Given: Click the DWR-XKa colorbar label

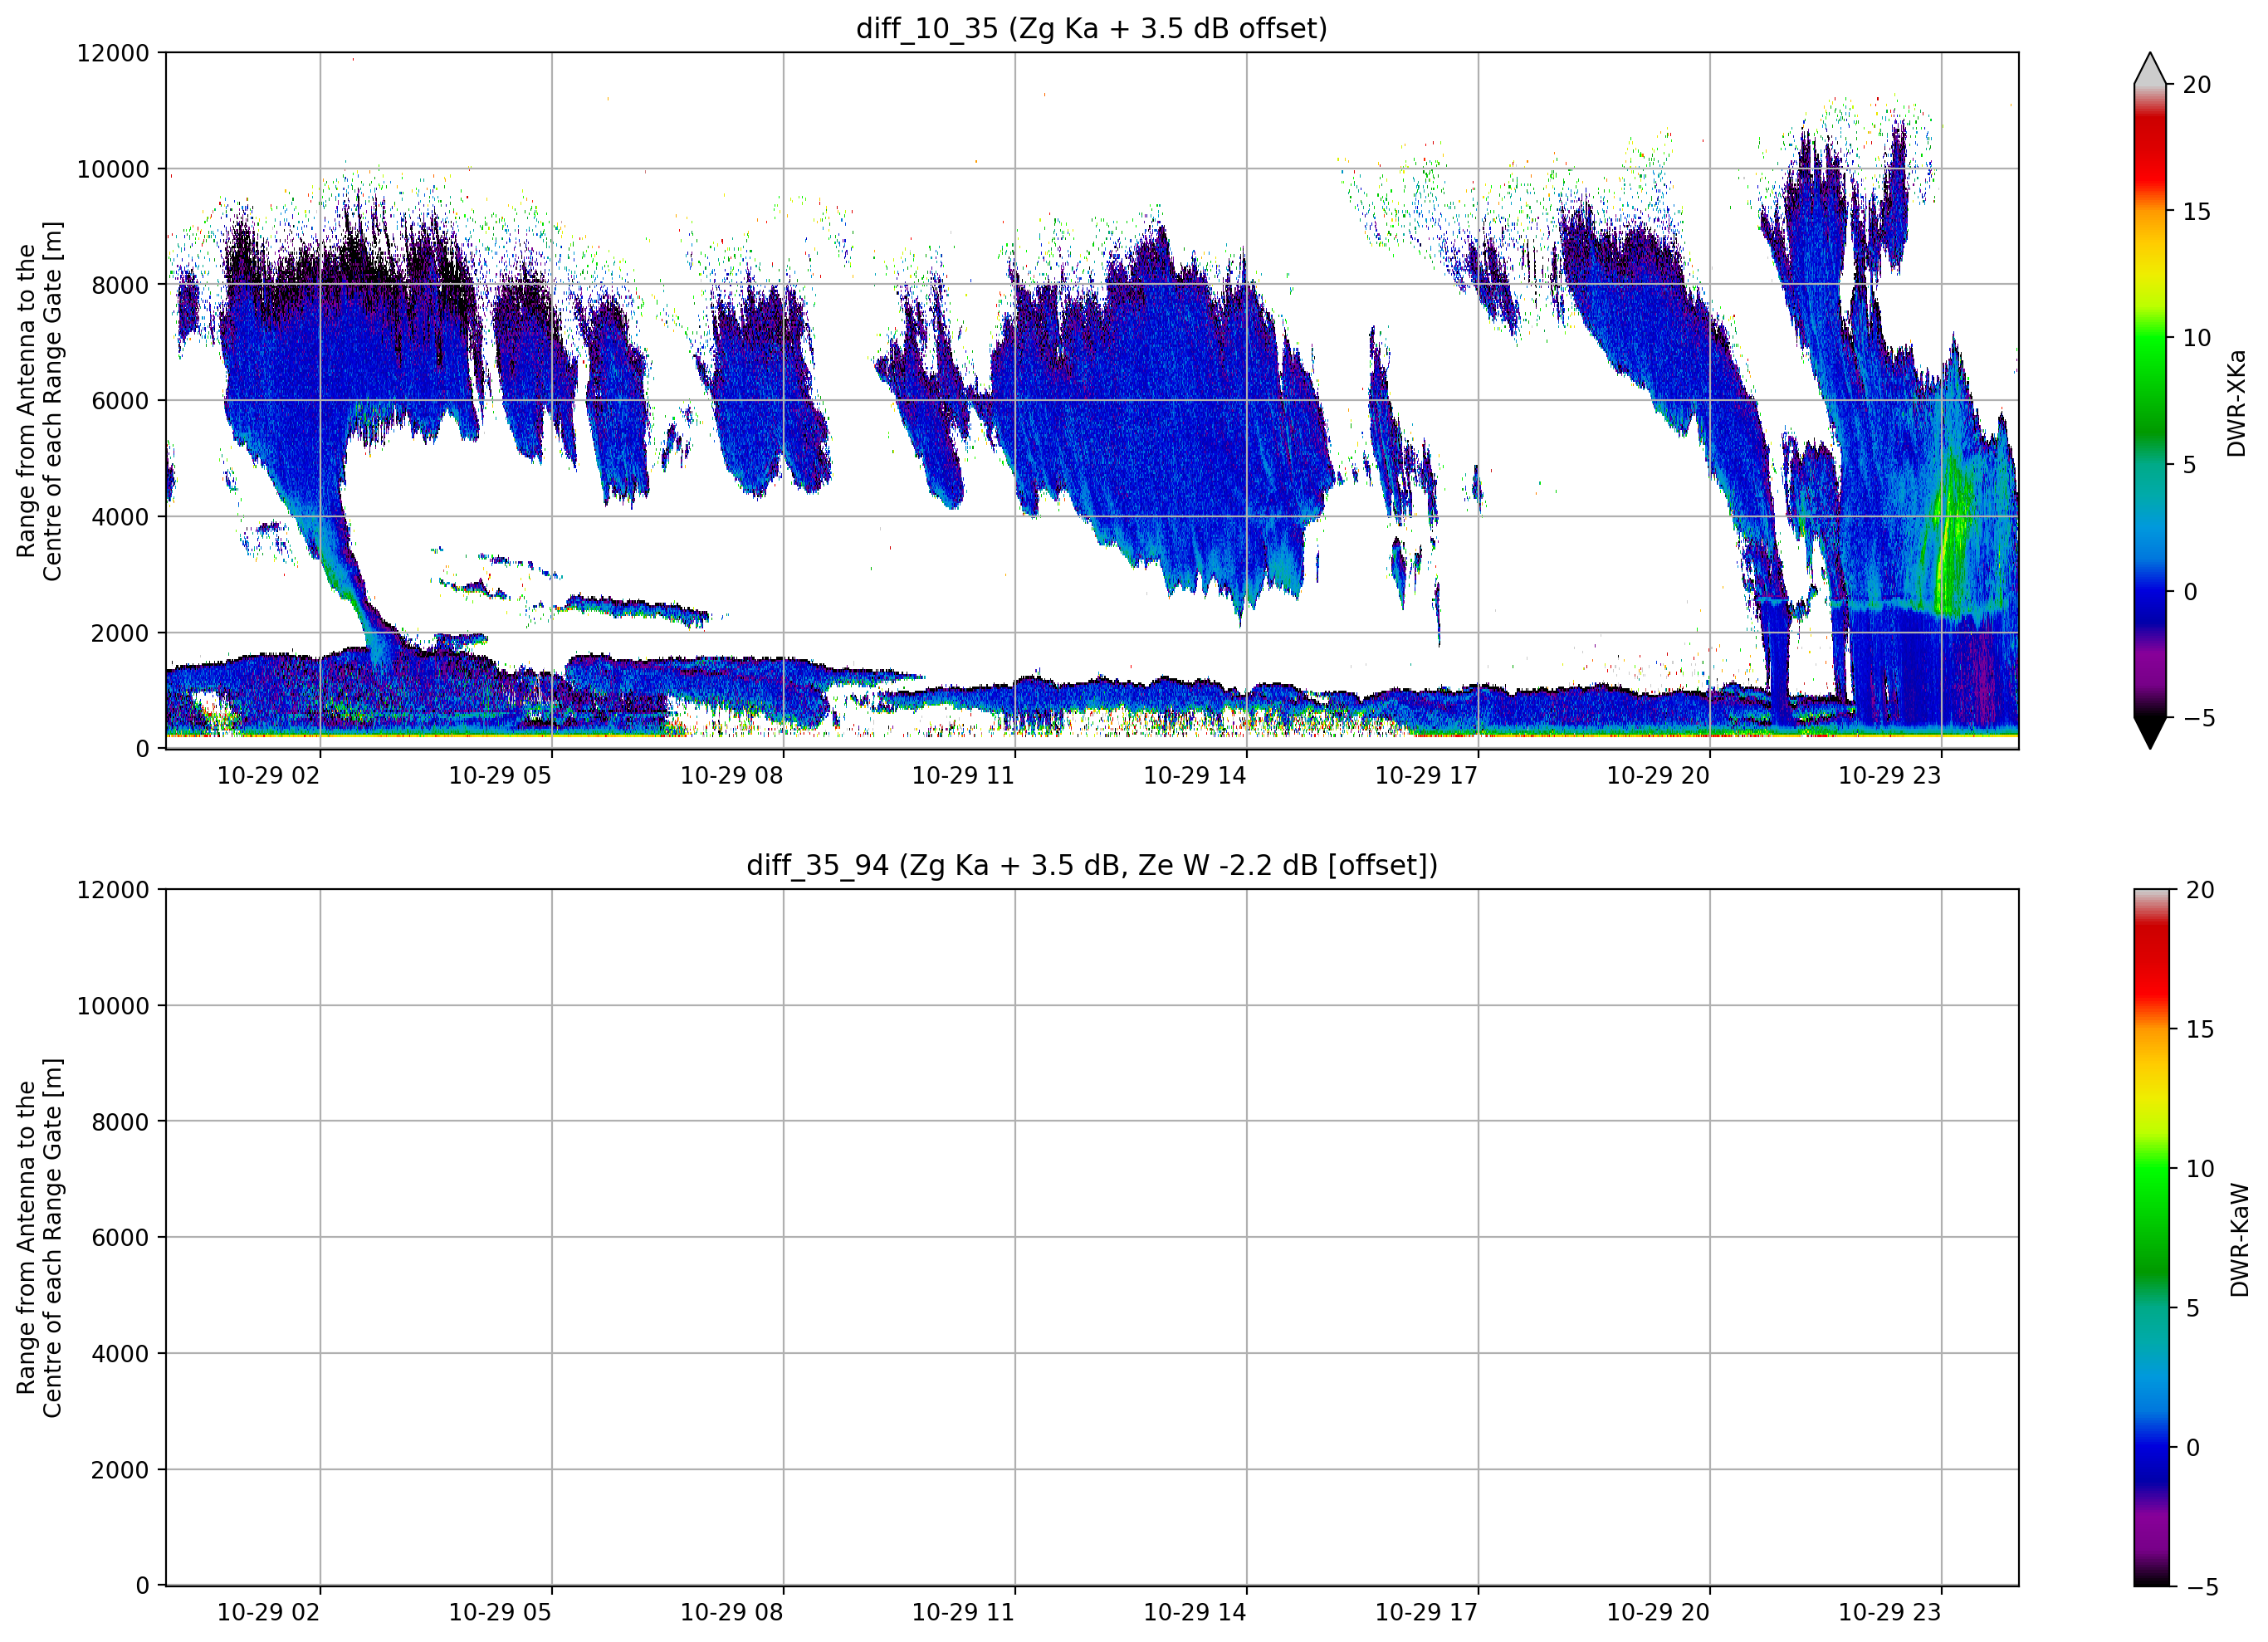Looking at the screenshot, I should pyautogui.click(x=2237, y=403).
